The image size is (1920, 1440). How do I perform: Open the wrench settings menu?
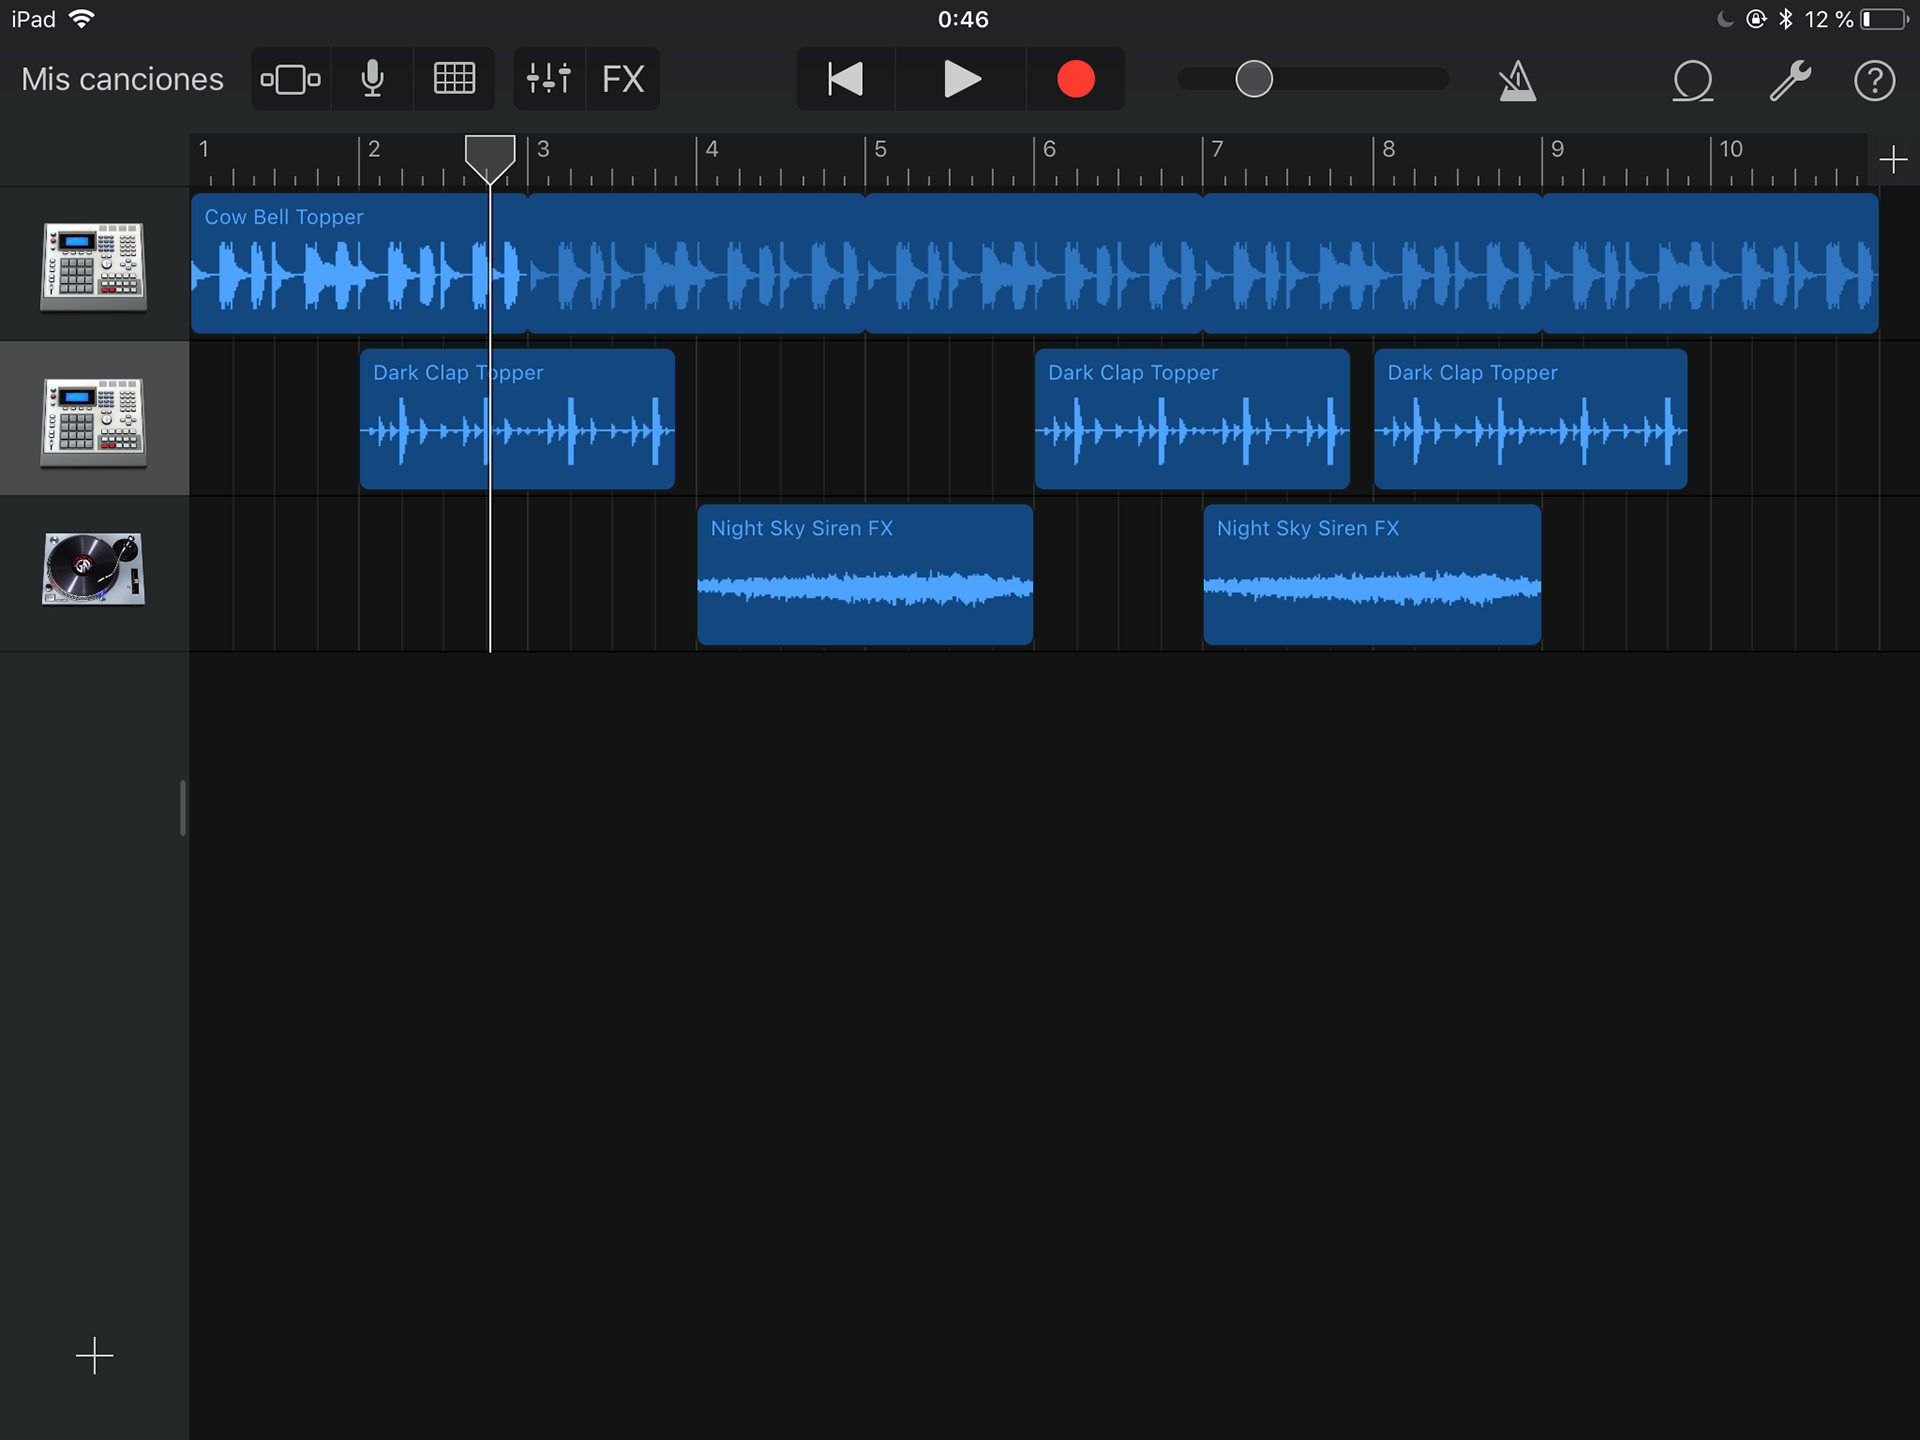pos(1790,80)
